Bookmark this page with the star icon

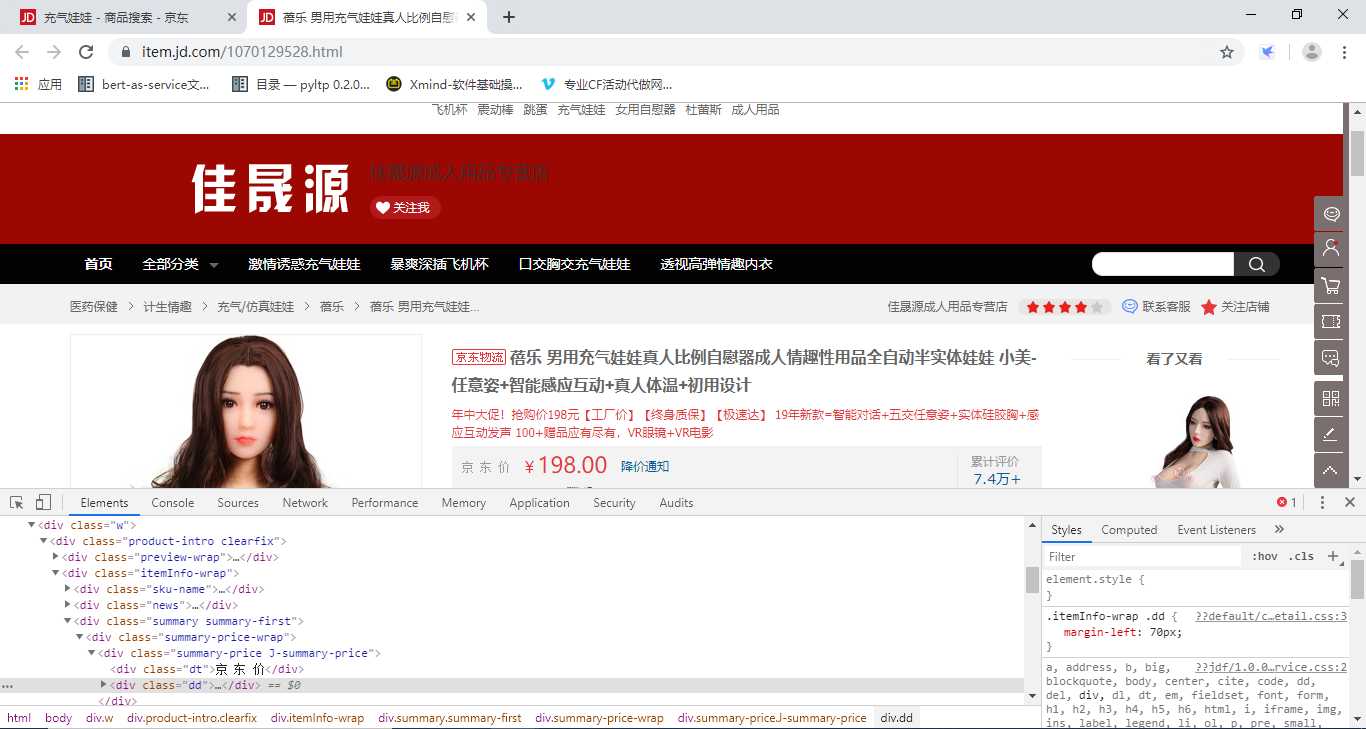click(x=1227, y=52)
